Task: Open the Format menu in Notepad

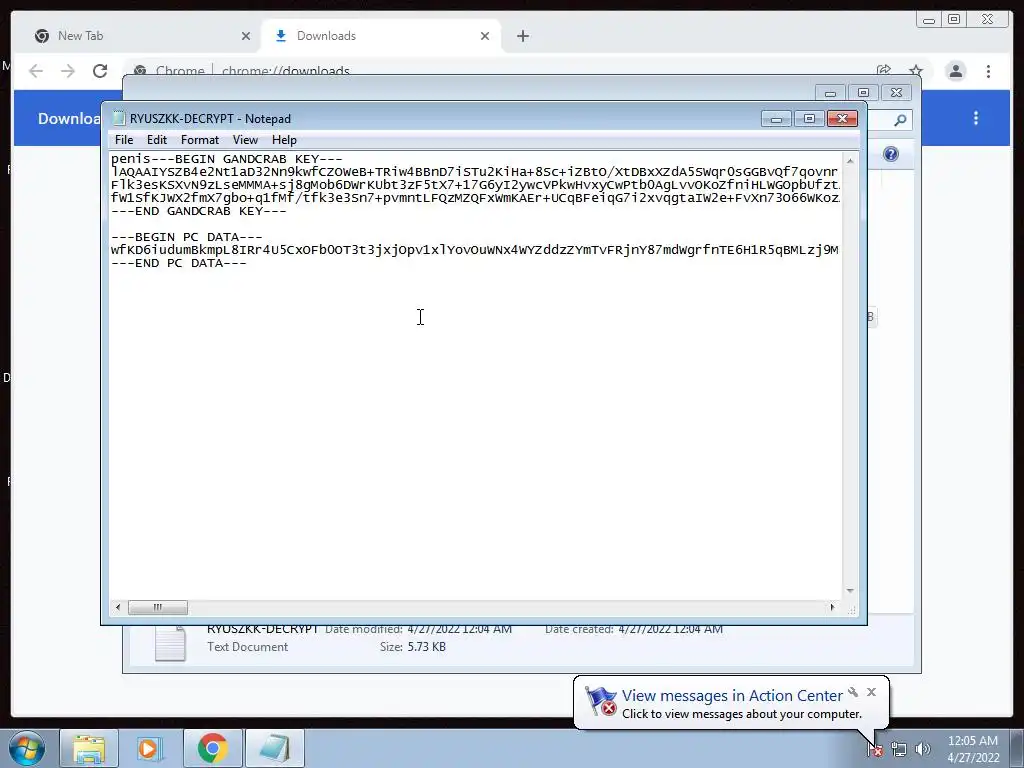Action: 199,140
